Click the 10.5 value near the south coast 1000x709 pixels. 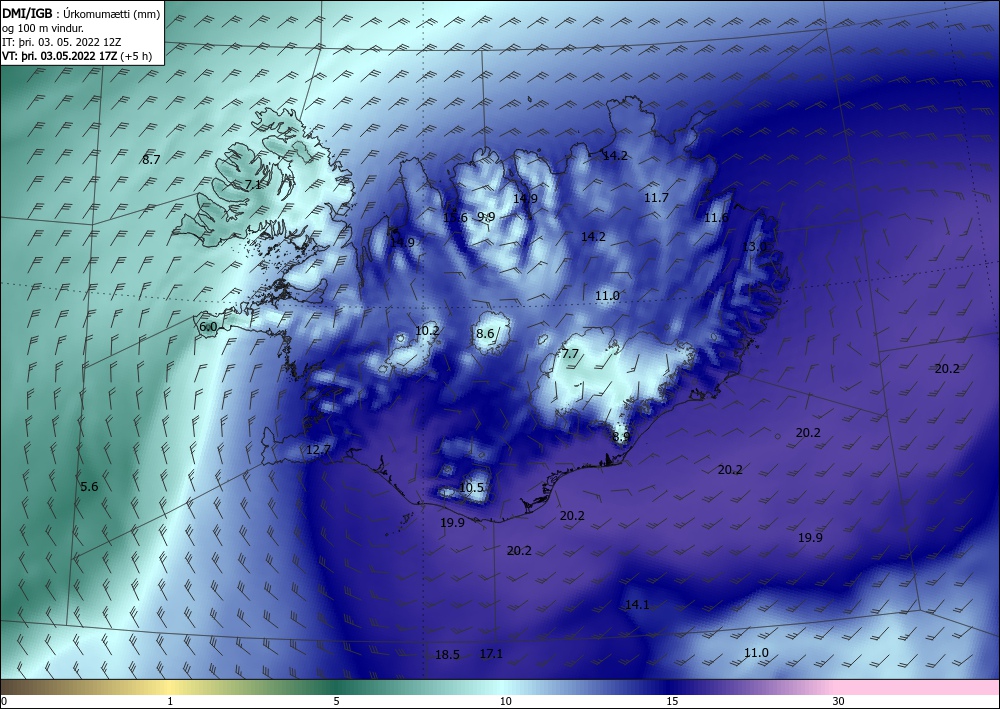(x=471, y=488)
